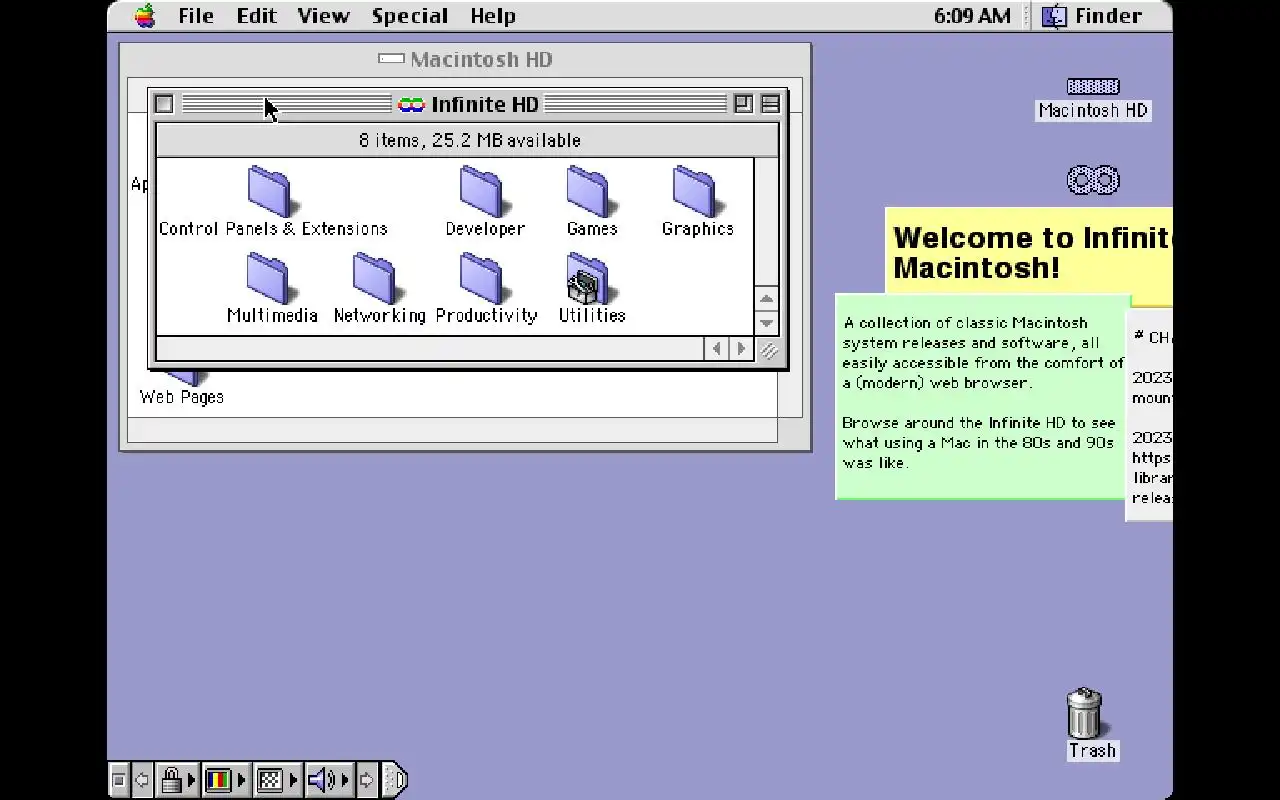This screenshot has height=800, width=1280.
Task: Open the View menu
Action: (x=324, y=16)
